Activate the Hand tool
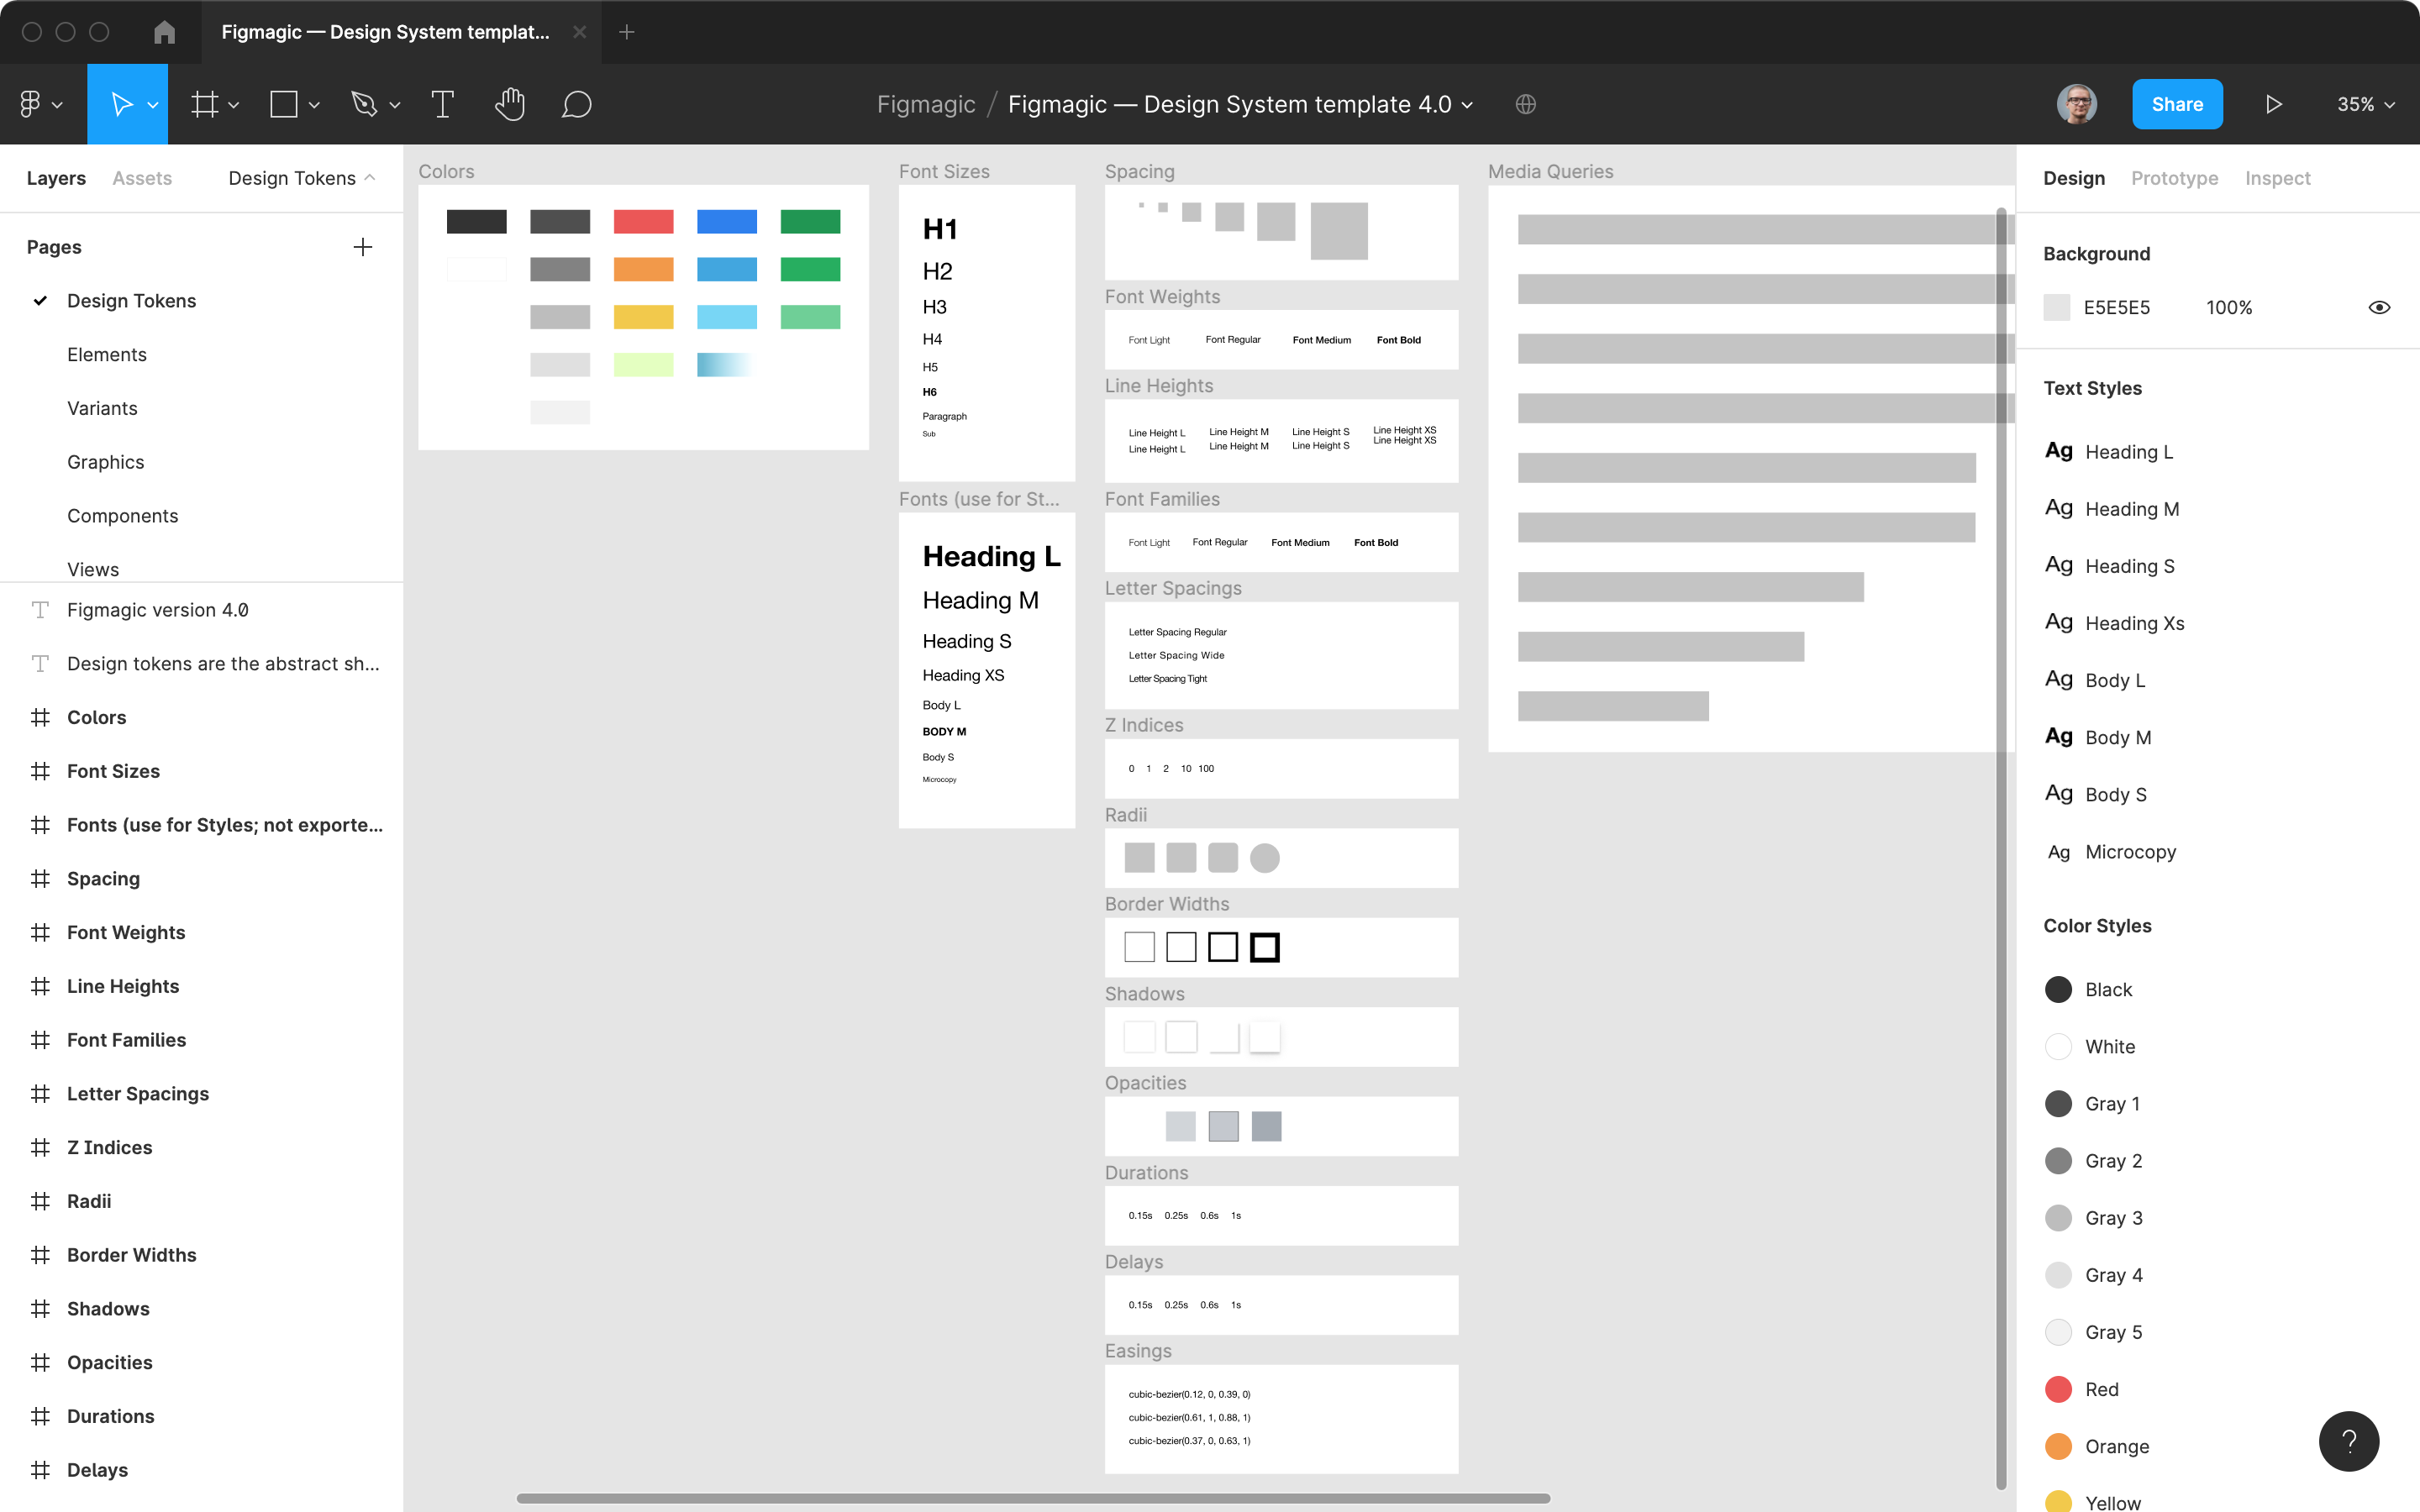Image resolution: width=2420 pixels, height=1512 pixels. click(510, 103)
